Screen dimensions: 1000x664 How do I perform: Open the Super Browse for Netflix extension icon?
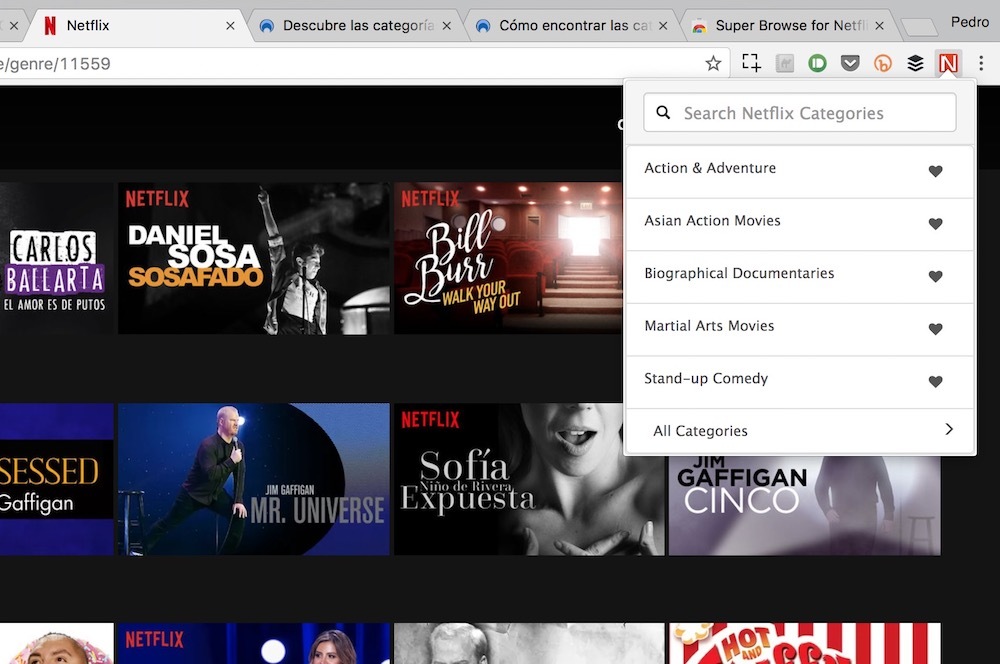[947, 62]
